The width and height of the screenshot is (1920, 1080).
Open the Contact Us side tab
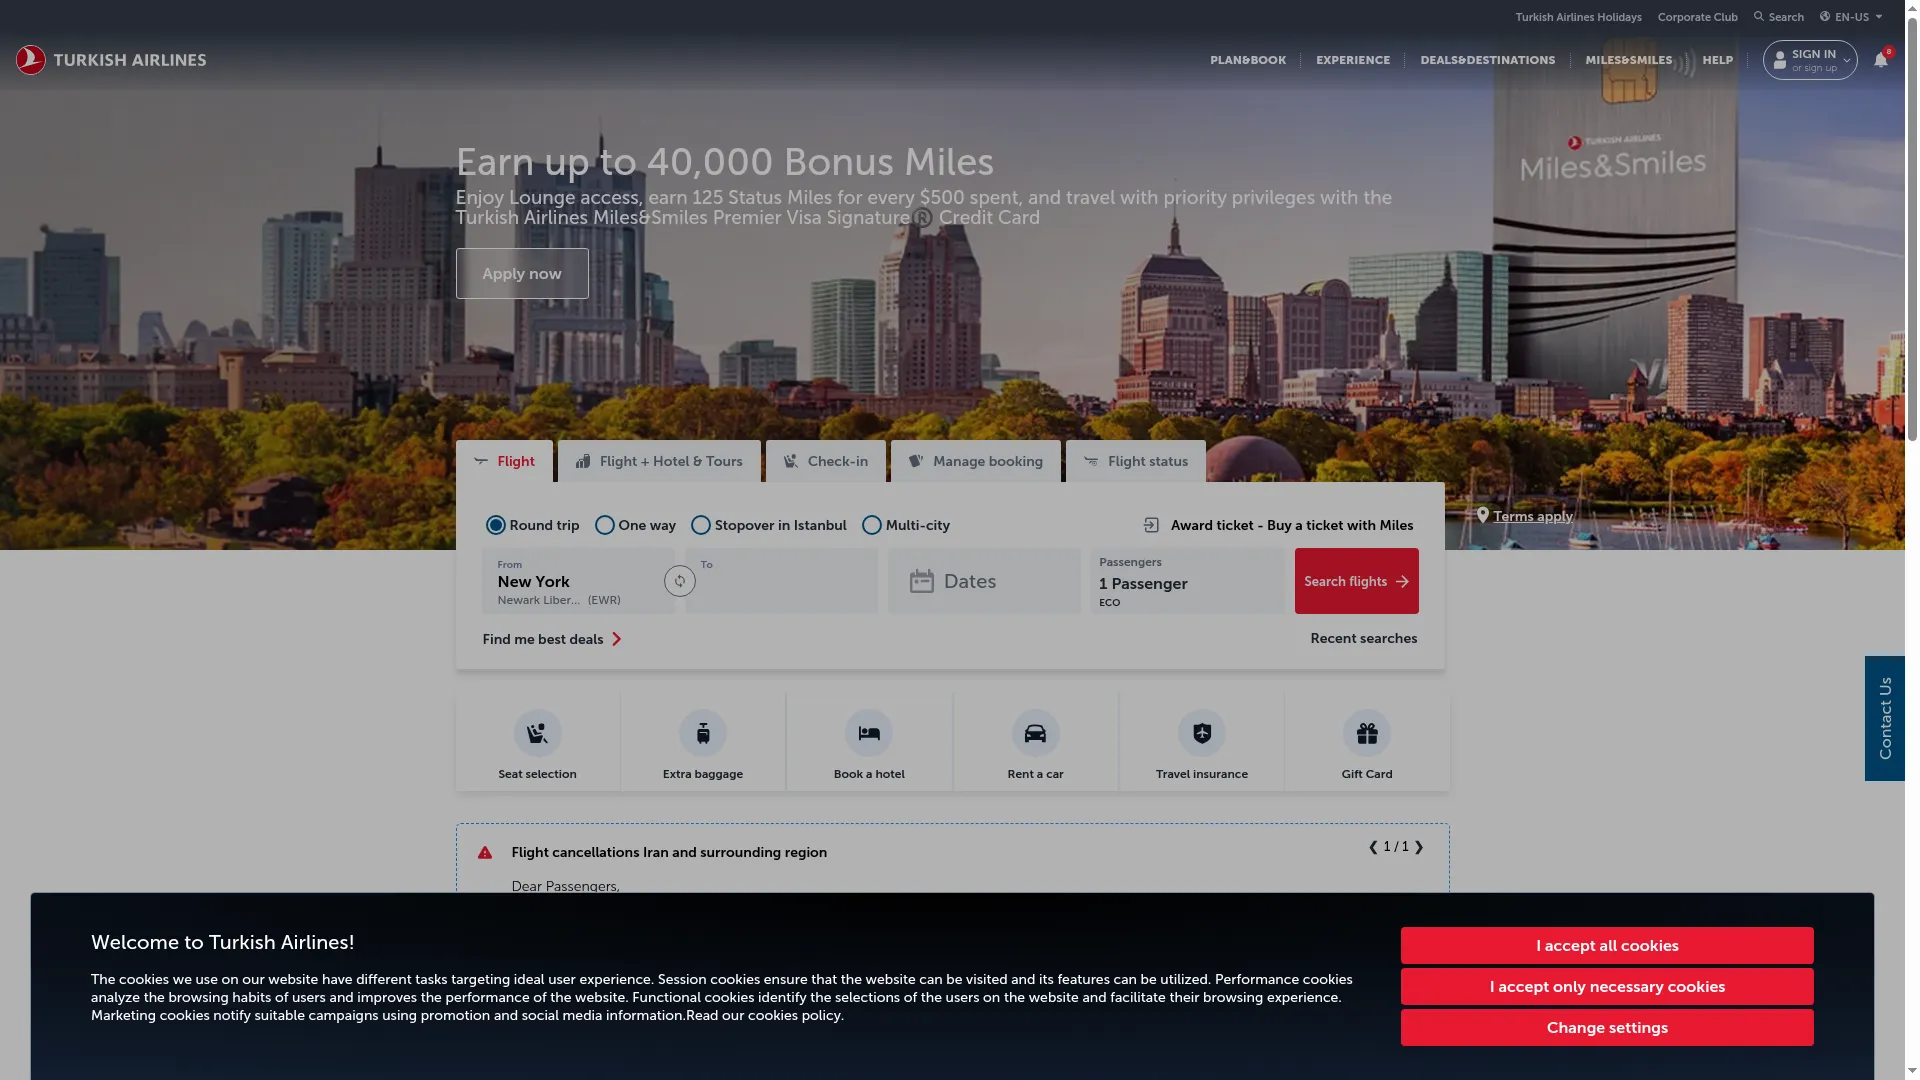coord(1885,718)
